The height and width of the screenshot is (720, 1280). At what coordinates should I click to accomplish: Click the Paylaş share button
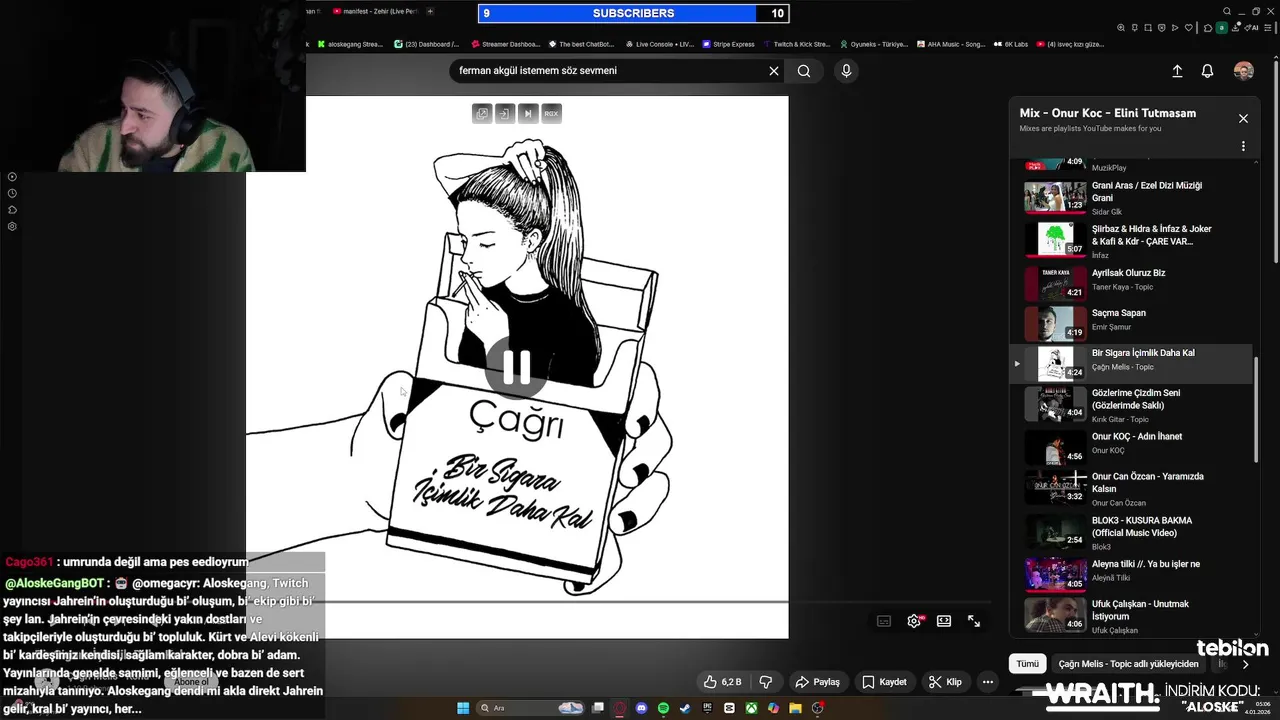[818, 682]
